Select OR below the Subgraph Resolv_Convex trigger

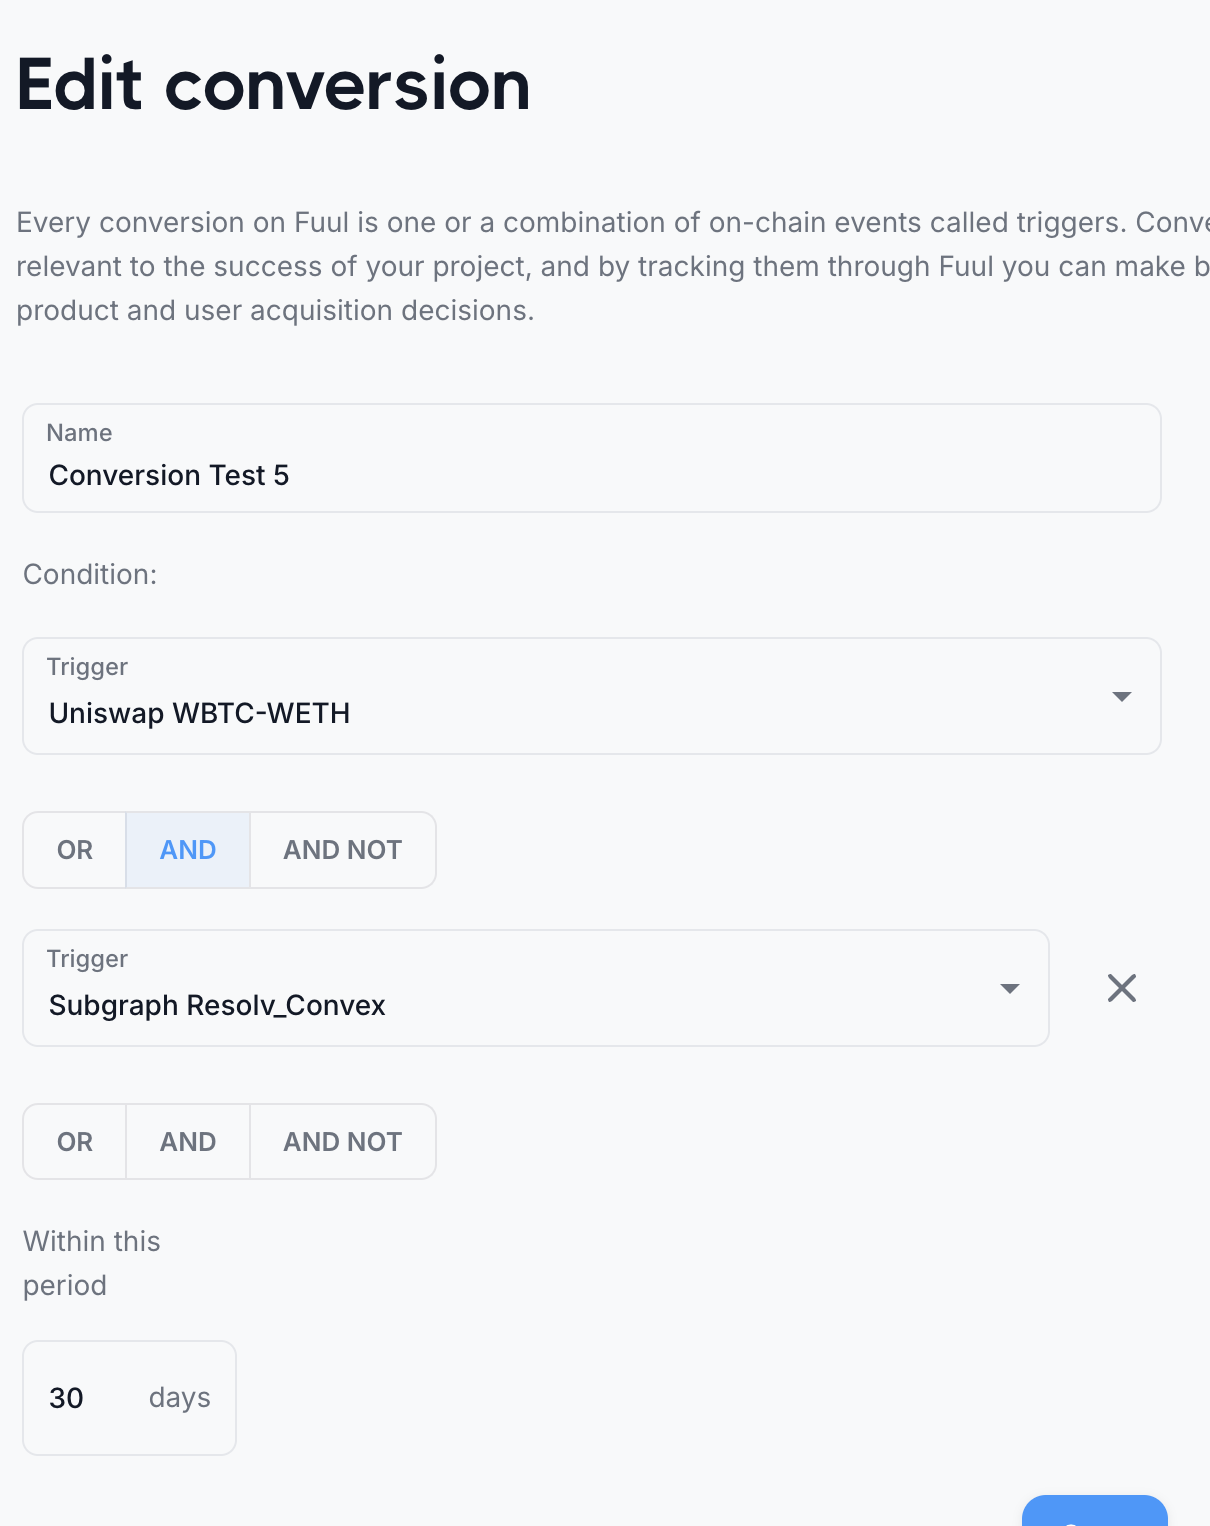75,1142
